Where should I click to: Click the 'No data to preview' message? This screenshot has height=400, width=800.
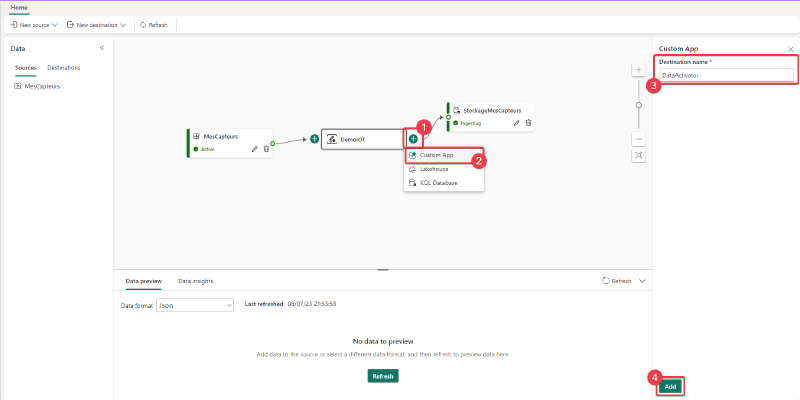(383, 341)
